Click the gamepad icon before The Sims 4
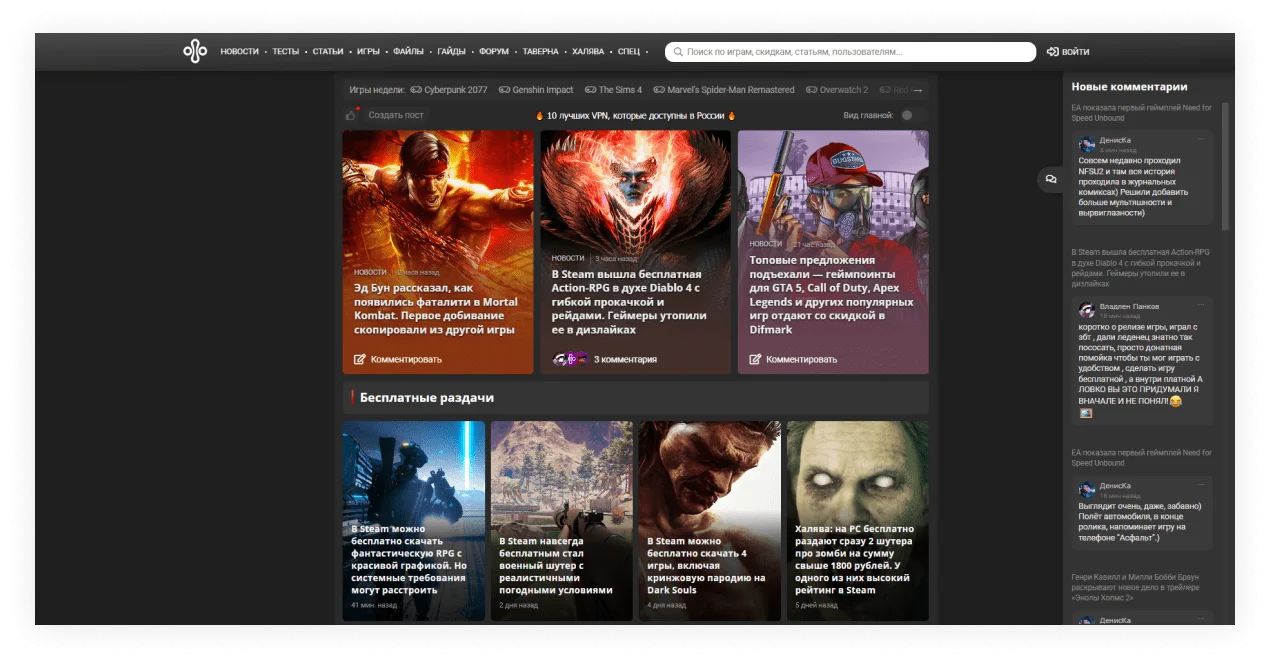This screenshot has width=1270, height=662. (x=591, y=90)
